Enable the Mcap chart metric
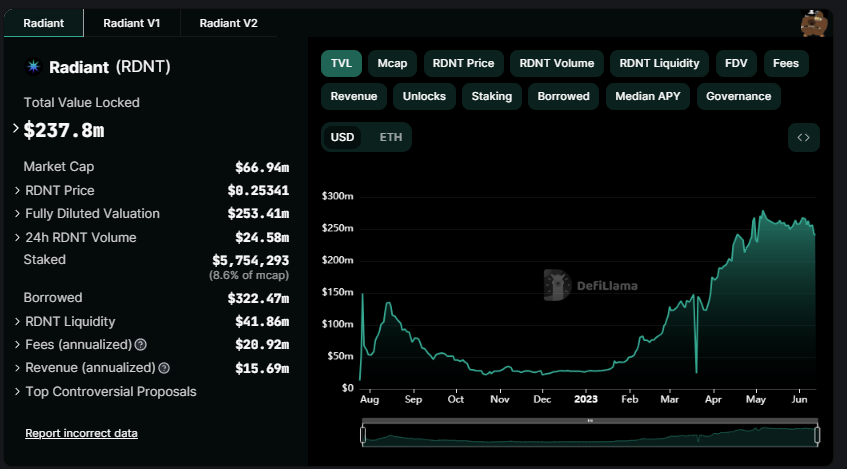The width and height of the screenshot is (847, 469). pos(391,63)
